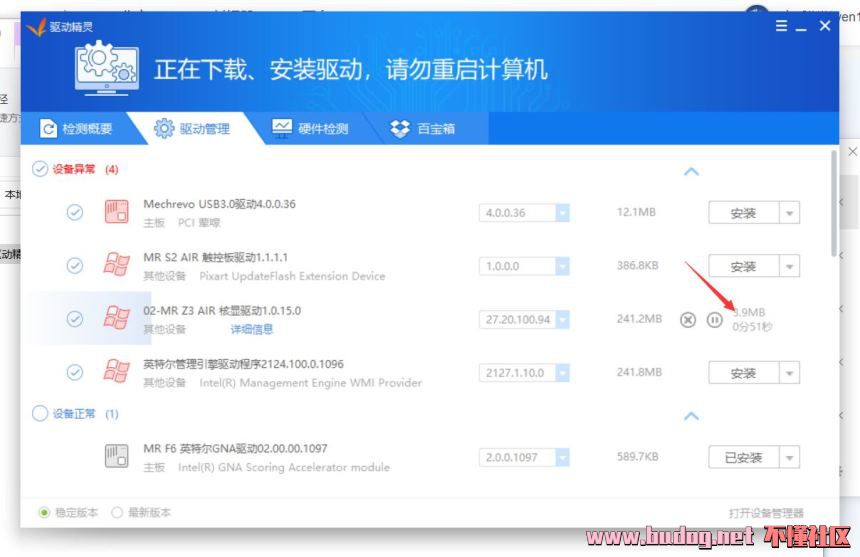This screenshot has width=860, height=557.
Task: Install 英特尔管理引擎 driver
Action: tap(744, 373)
